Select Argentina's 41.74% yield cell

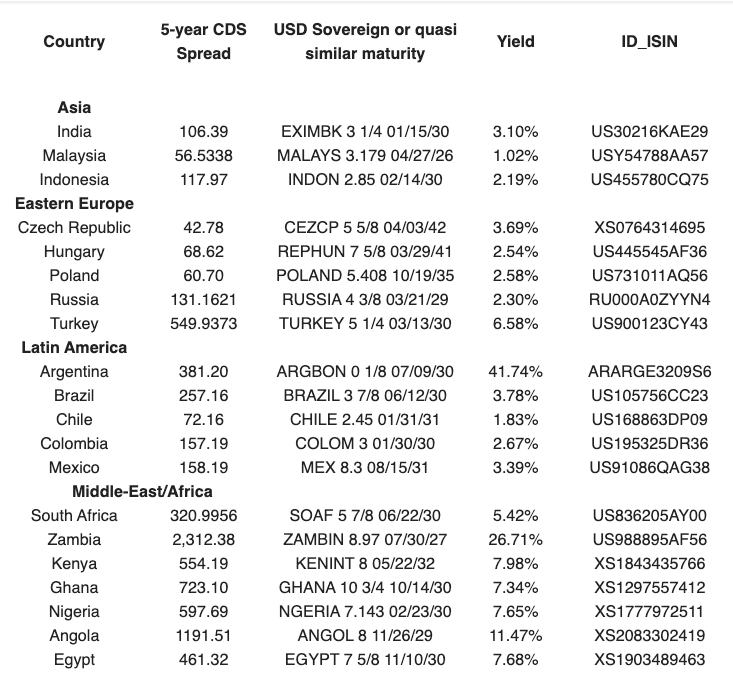click(515, 371)
